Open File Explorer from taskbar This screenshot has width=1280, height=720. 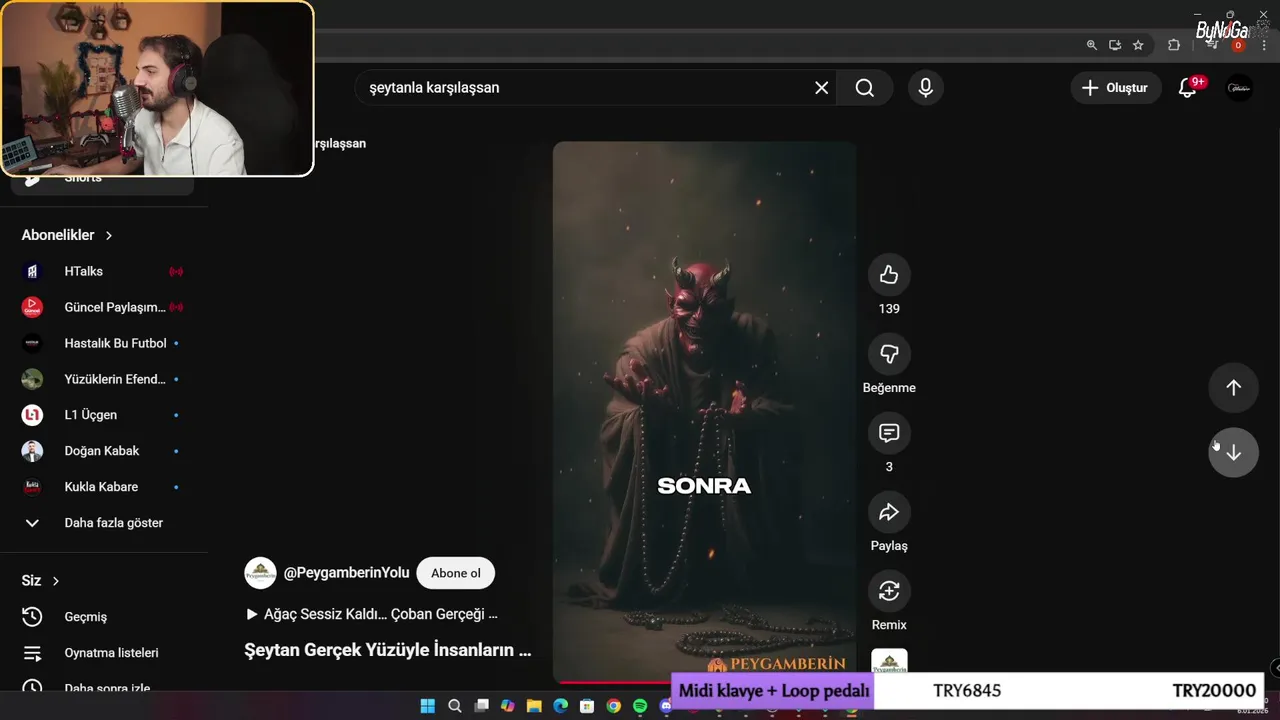pyautogui.click(x=534, y=706)
